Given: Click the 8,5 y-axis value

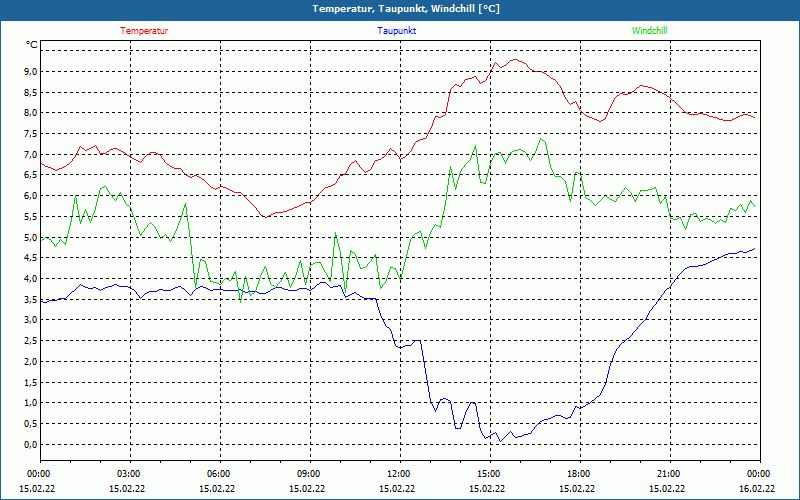Looking at the screenshot, I should 31,92.
